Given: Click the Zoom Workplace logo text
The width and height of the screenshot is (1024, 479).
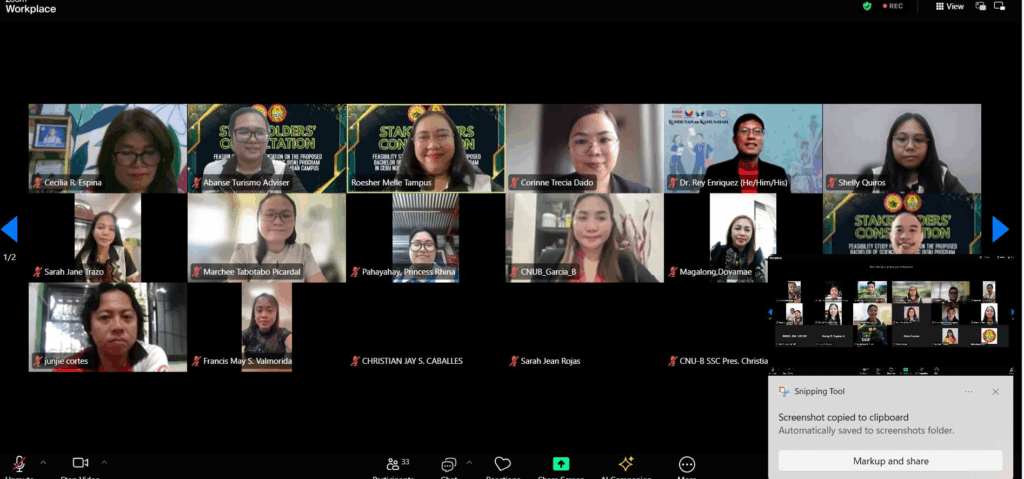Looking at the screenshot, I should pos(31,8).
